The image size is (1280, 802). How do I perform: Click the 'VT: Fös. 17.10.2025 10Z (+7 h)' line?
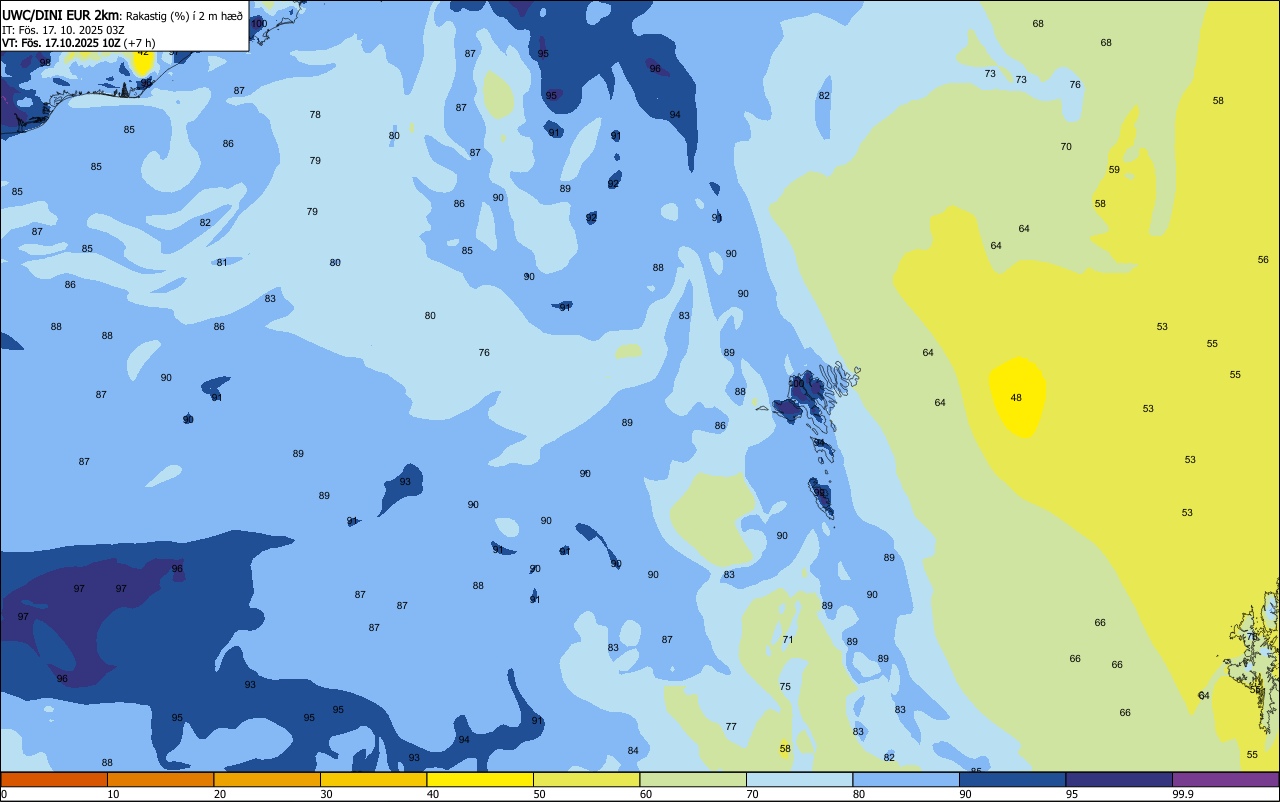[x=78, y=43]
